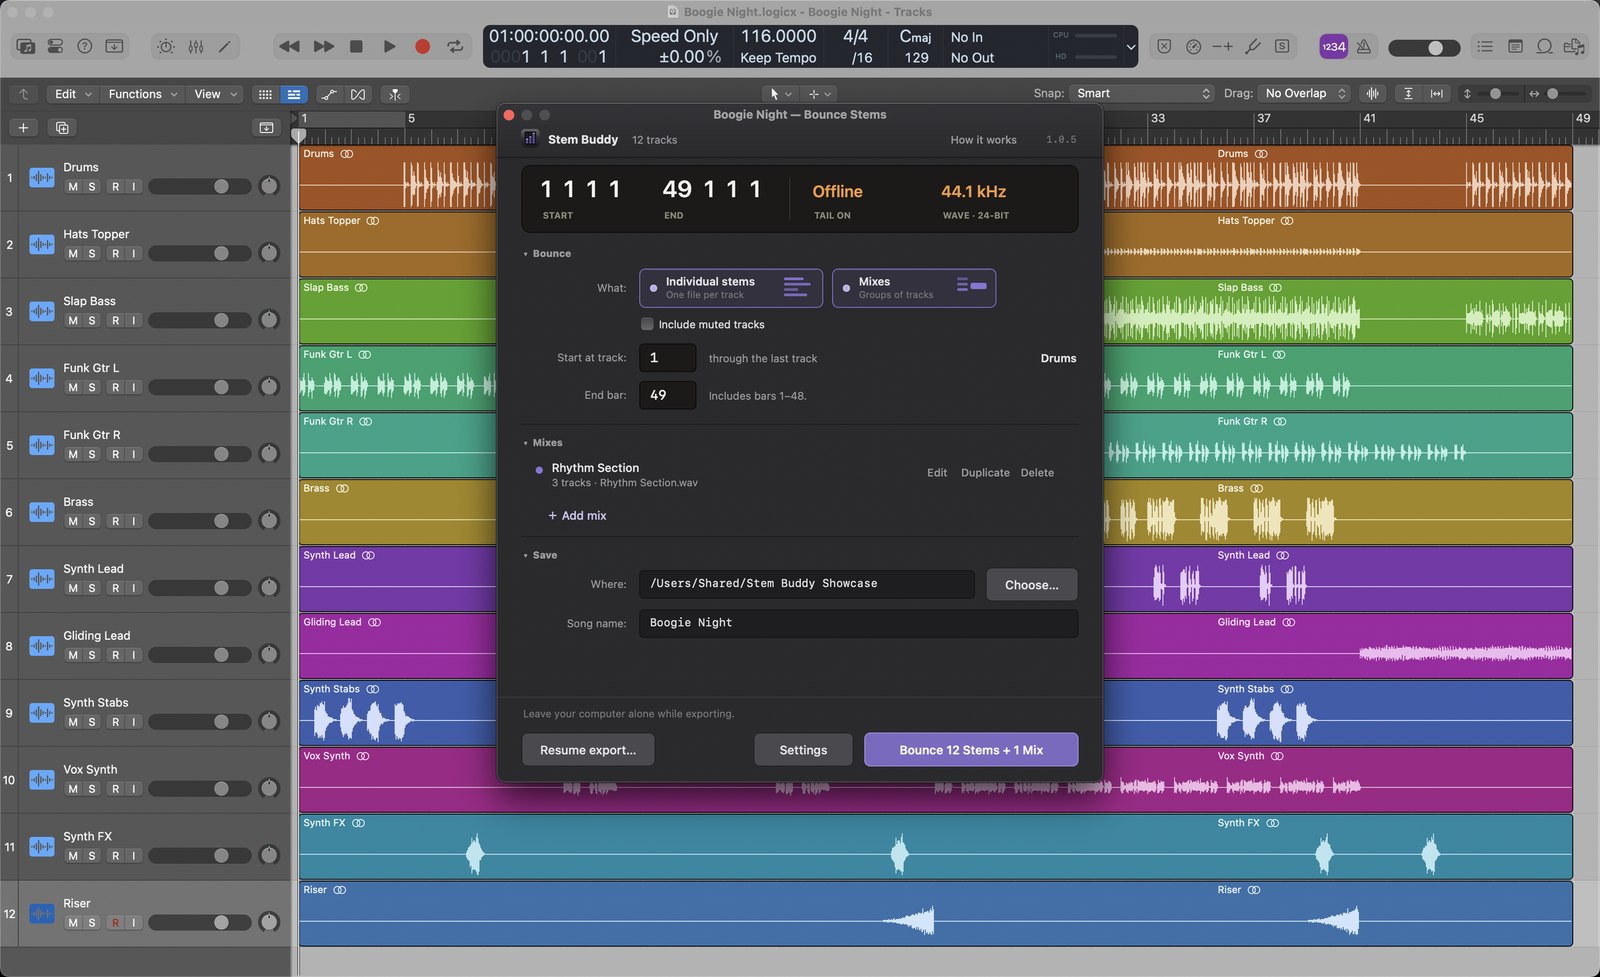Solo the Slap Bass track

[92, 321]
